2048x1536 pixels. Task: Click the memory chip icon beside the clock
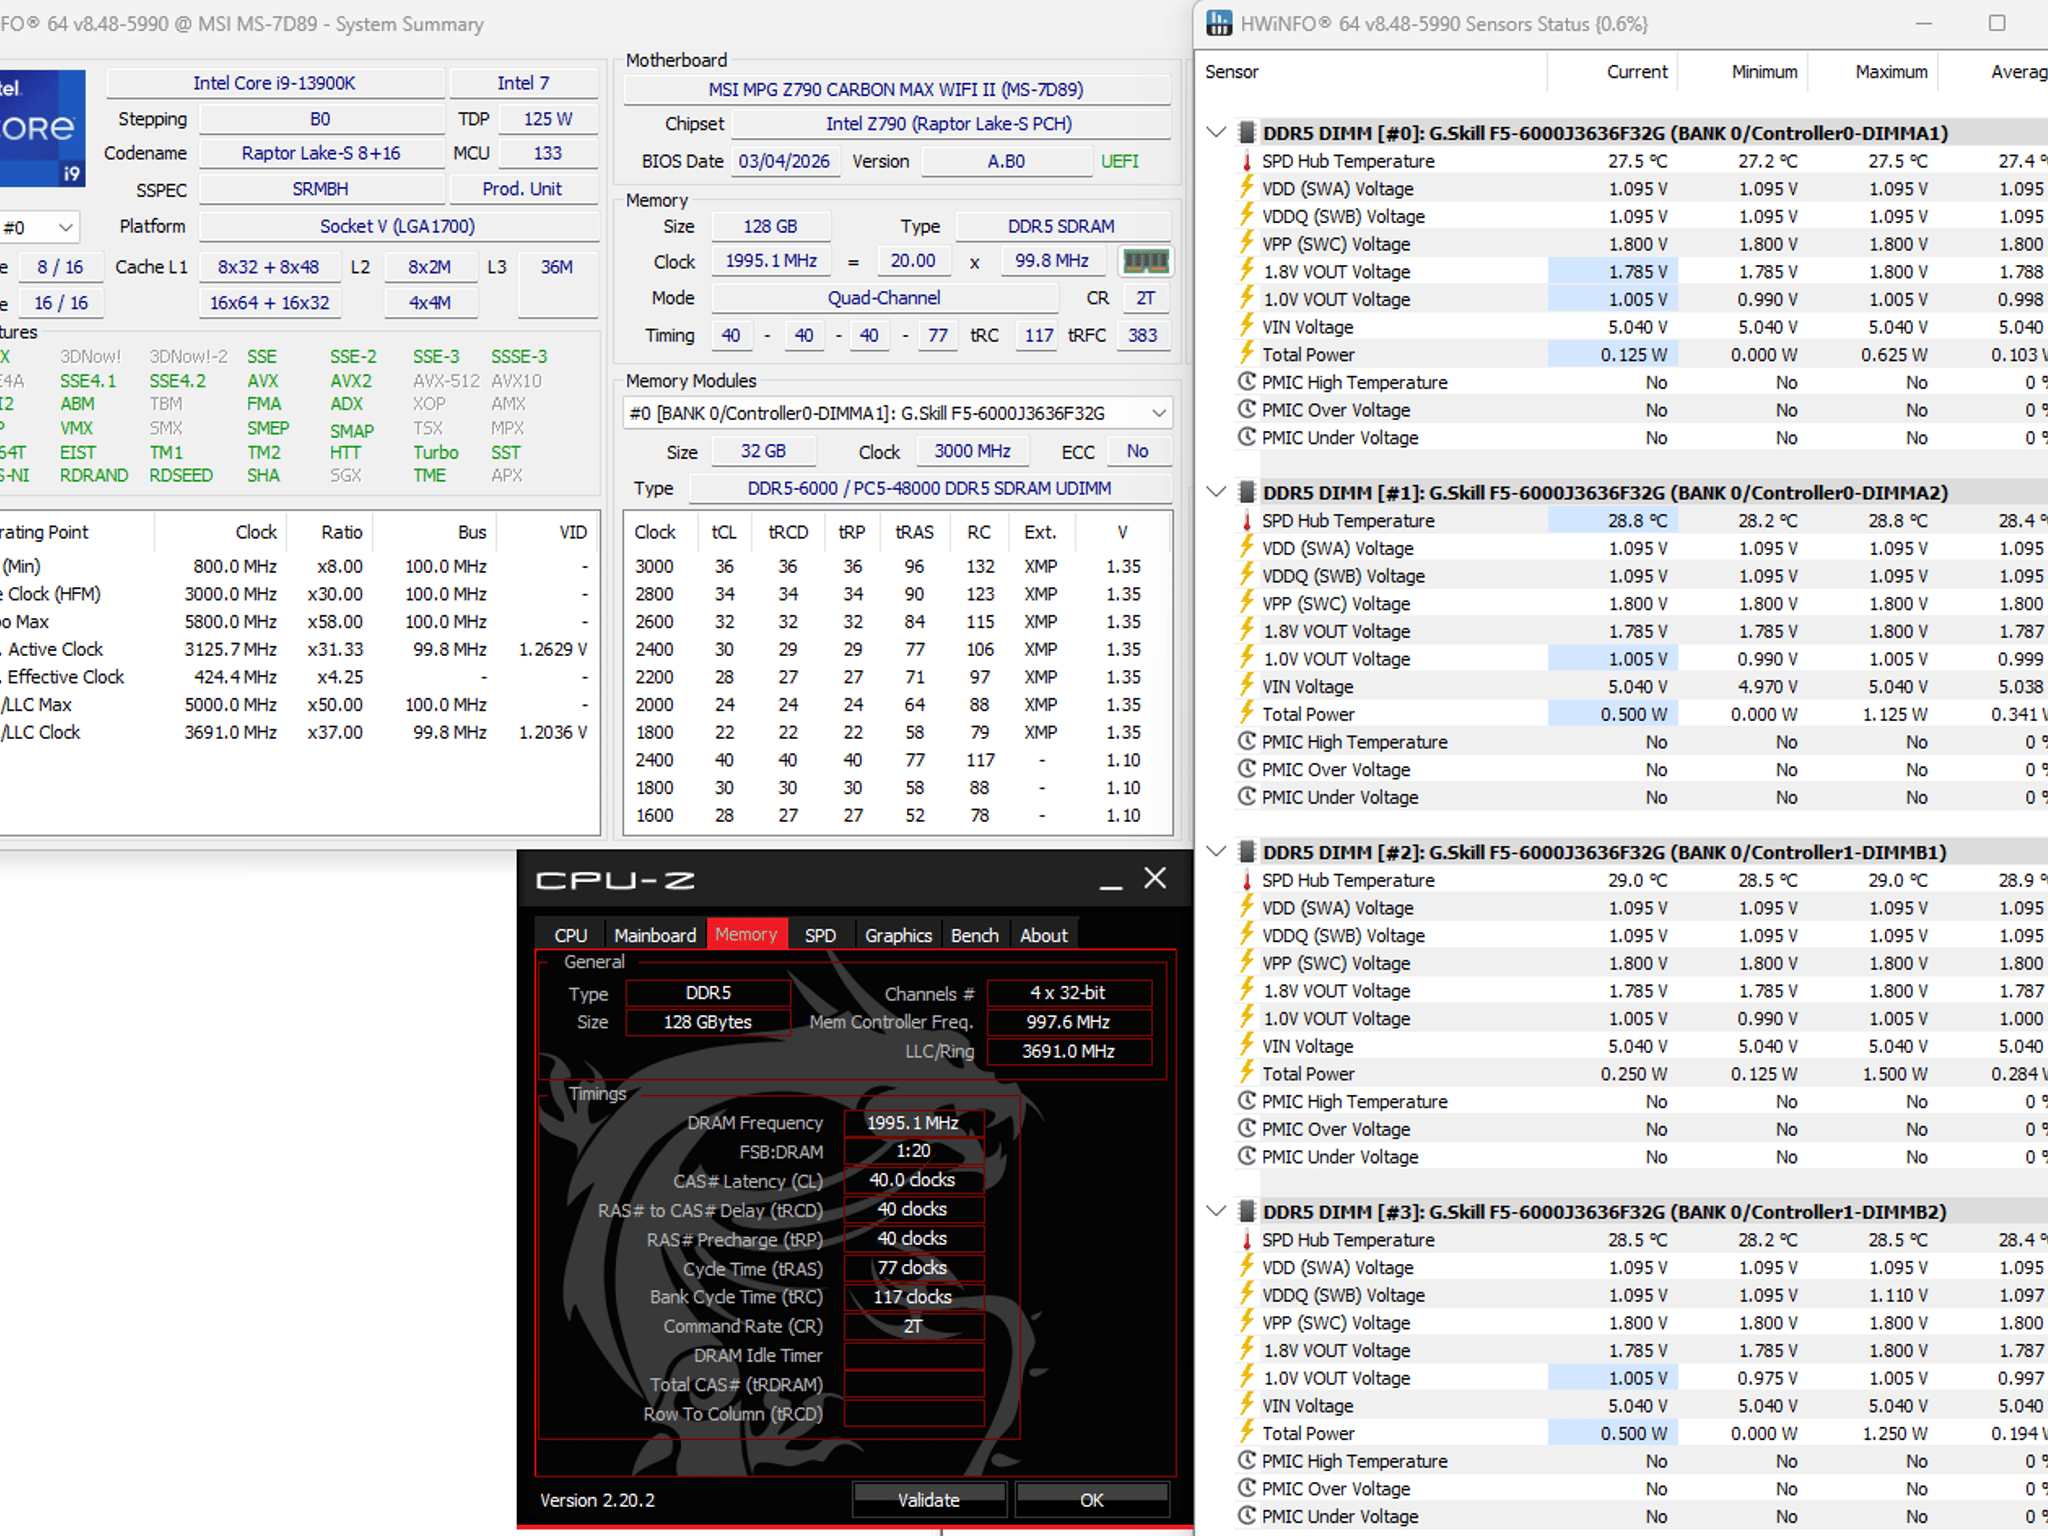(1145, 261)
